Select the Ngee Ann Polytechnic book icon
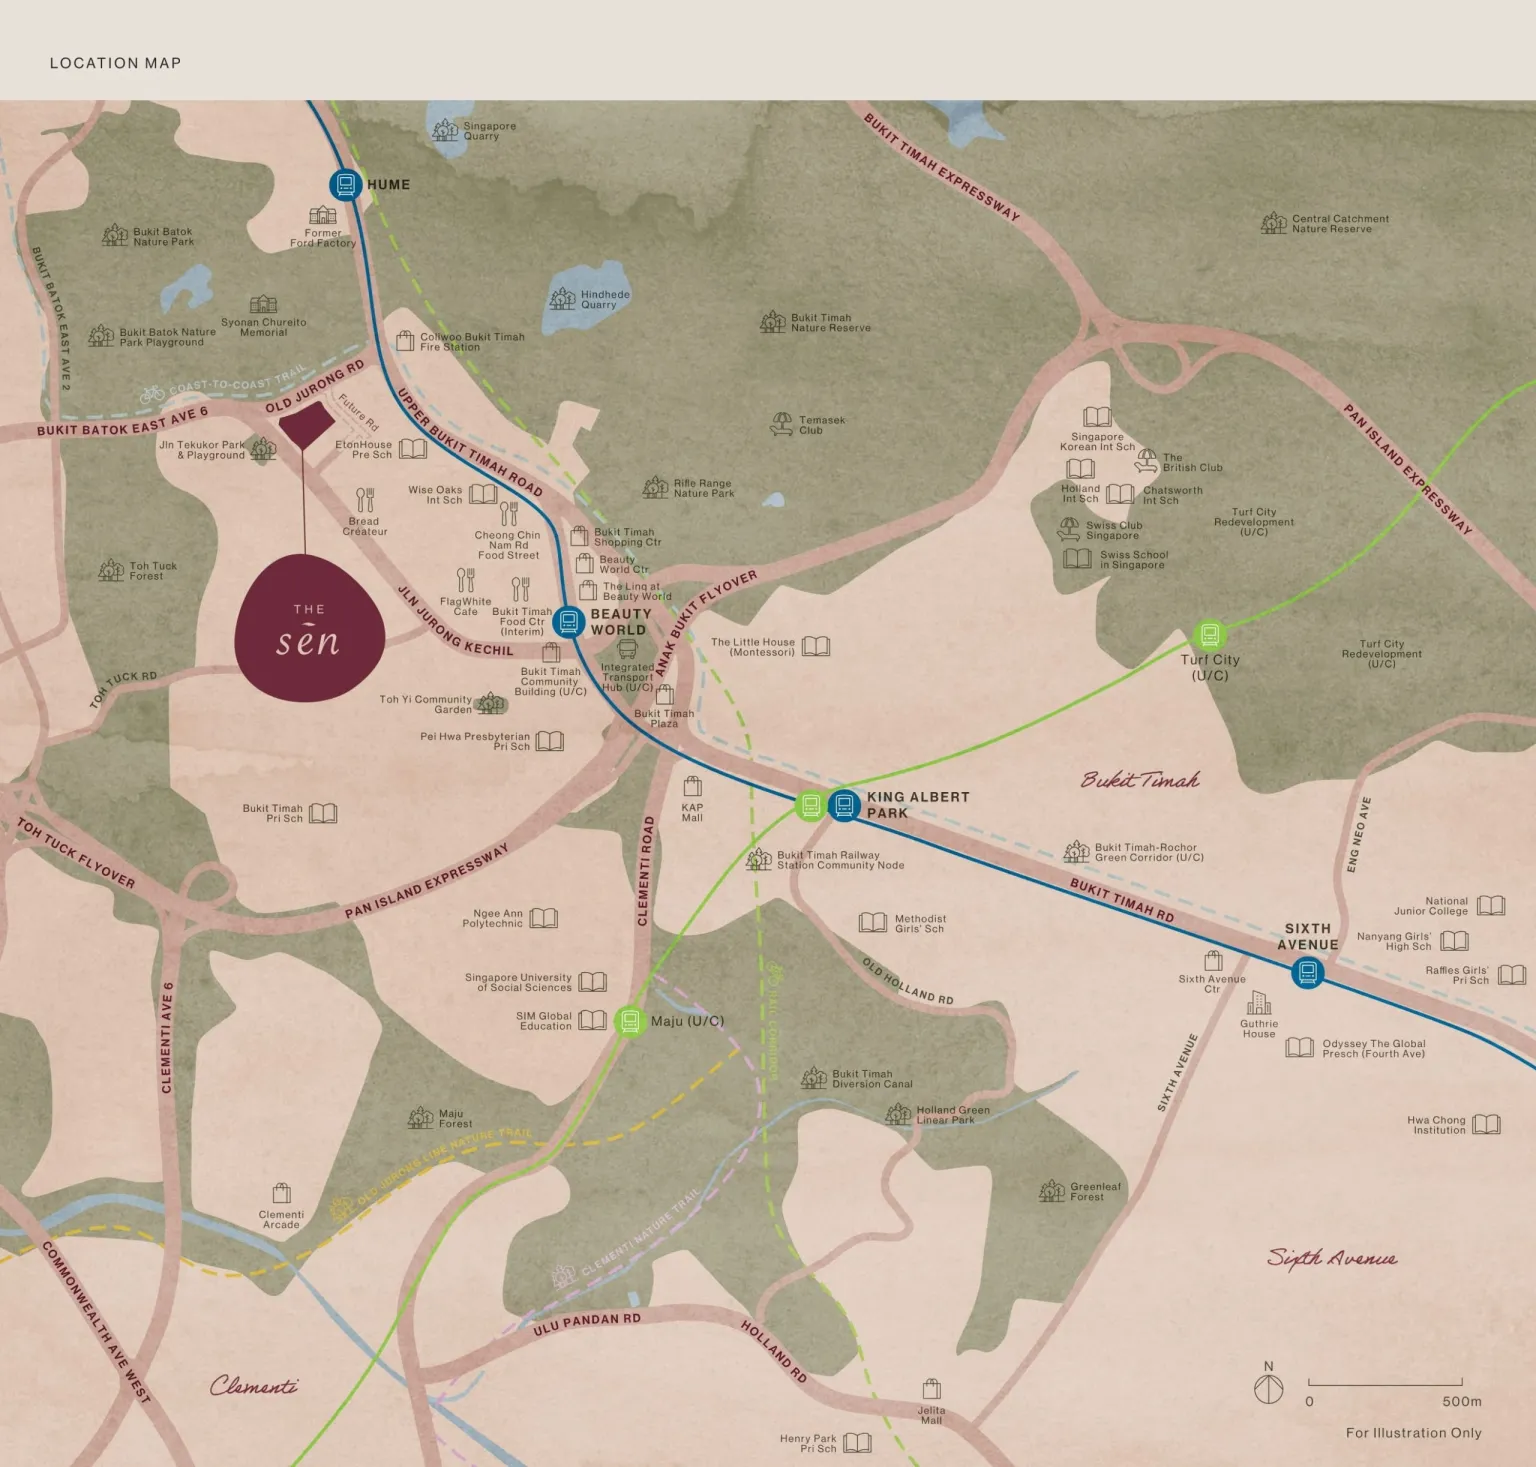This screenshot has height=1467, width=1536. point(544,918)
